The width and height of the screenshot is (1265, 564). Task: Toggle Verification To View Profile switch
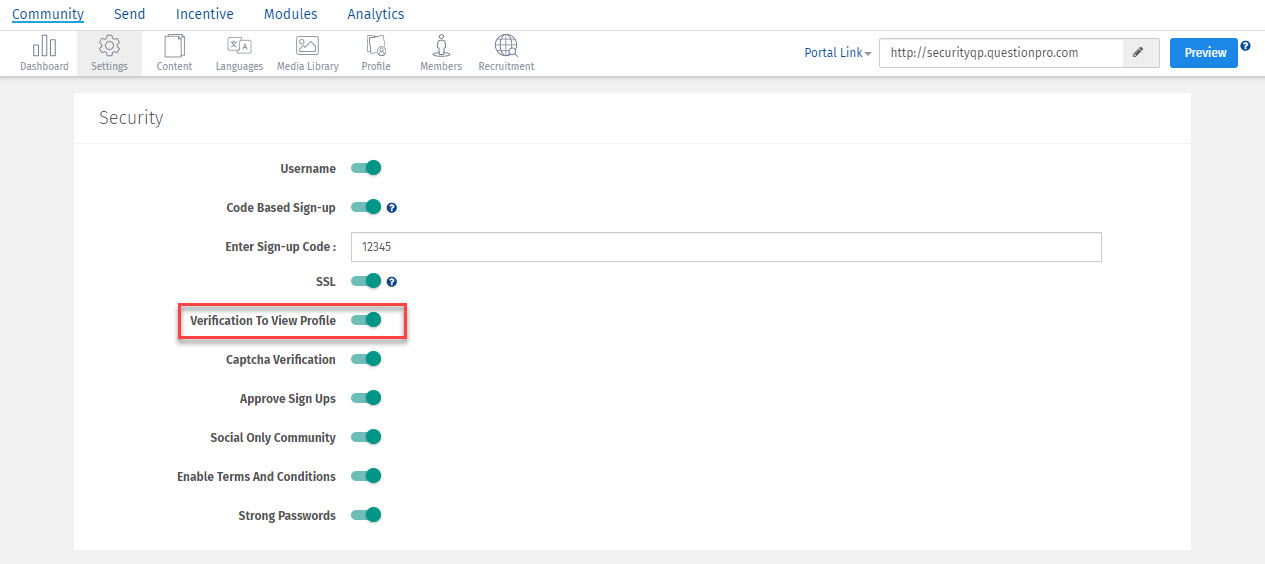(366, 320)
